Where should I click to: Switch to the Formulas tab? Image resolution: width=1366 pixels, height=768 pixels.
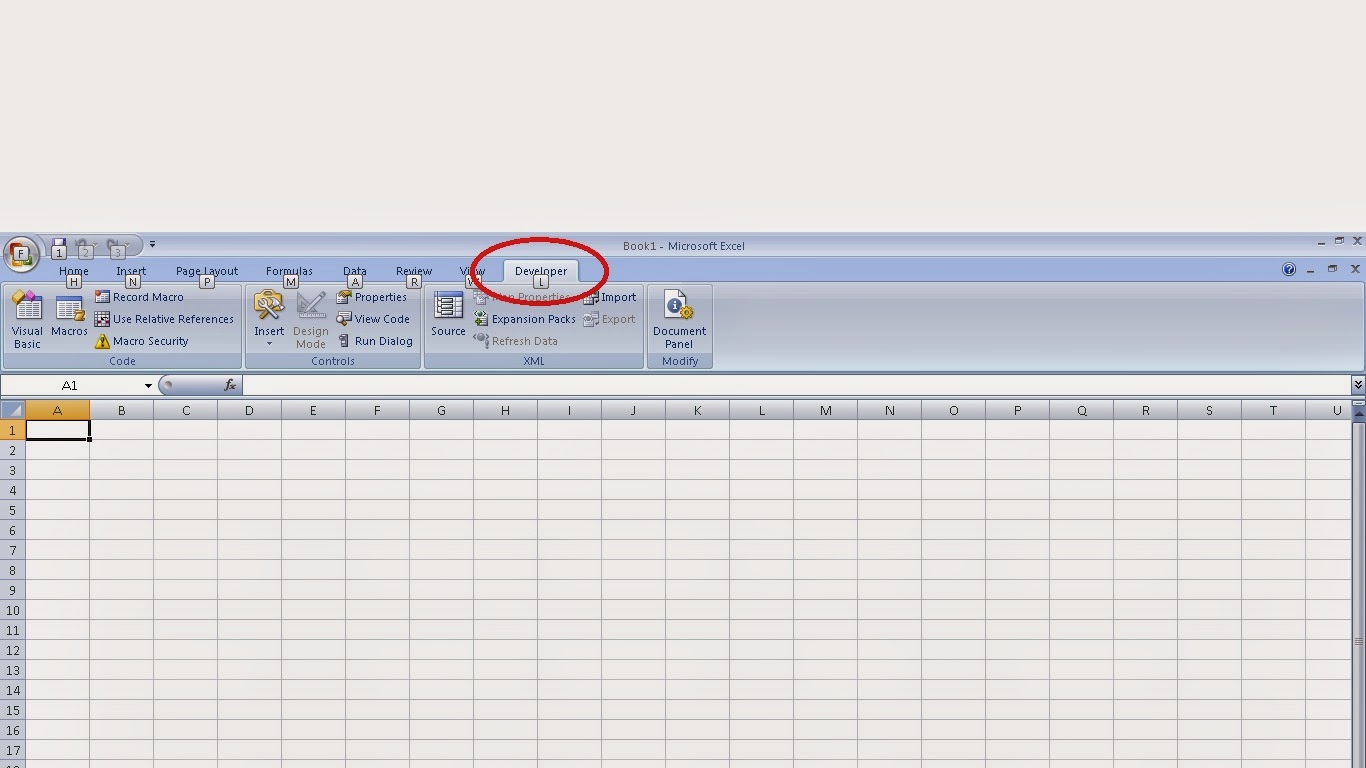point(289,271)
